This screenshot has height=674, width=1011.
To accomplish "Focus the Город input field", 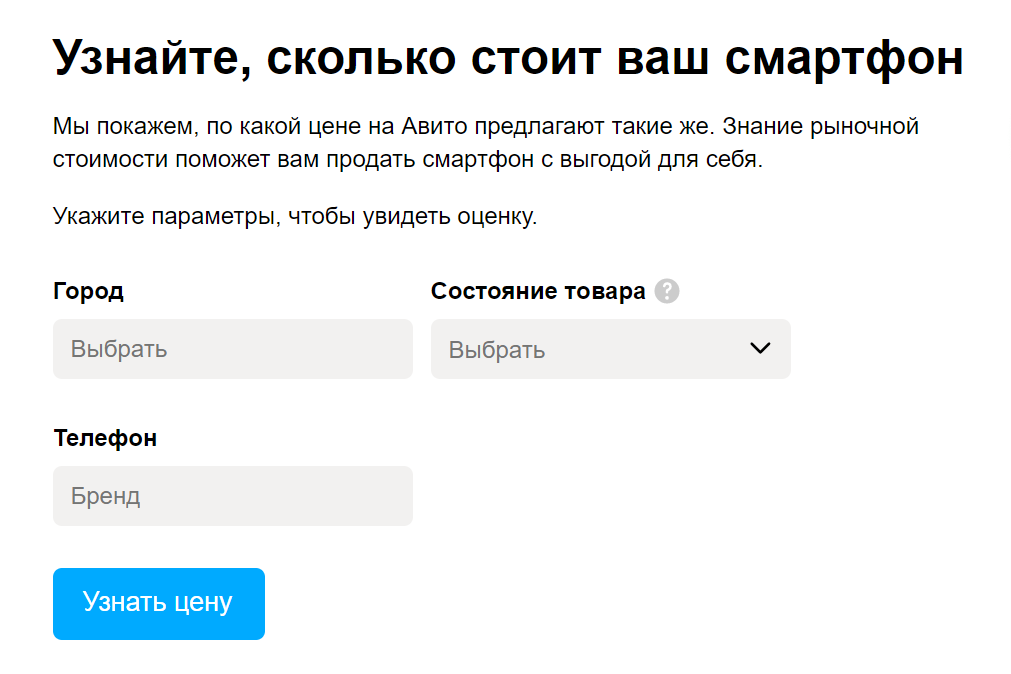I will (232, 349).
